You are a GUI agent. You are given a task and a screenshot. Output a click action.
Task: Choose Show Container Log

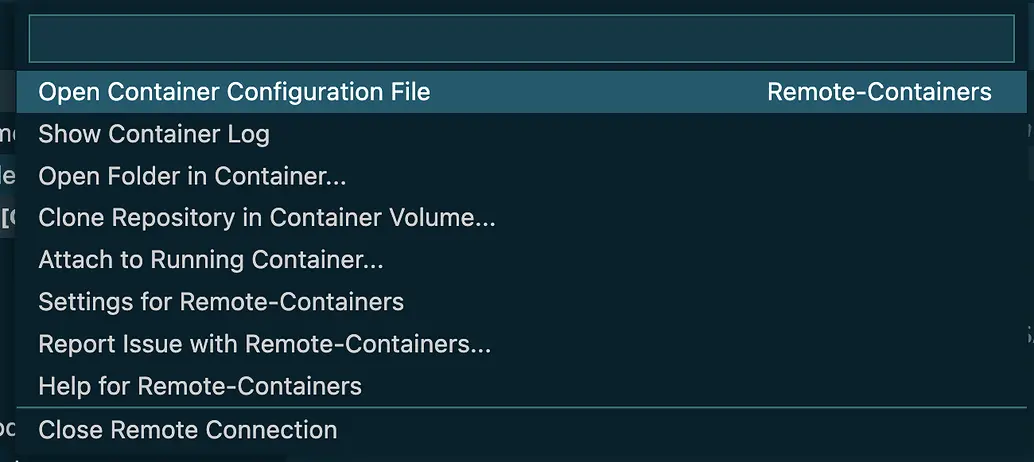coord(521,134)
